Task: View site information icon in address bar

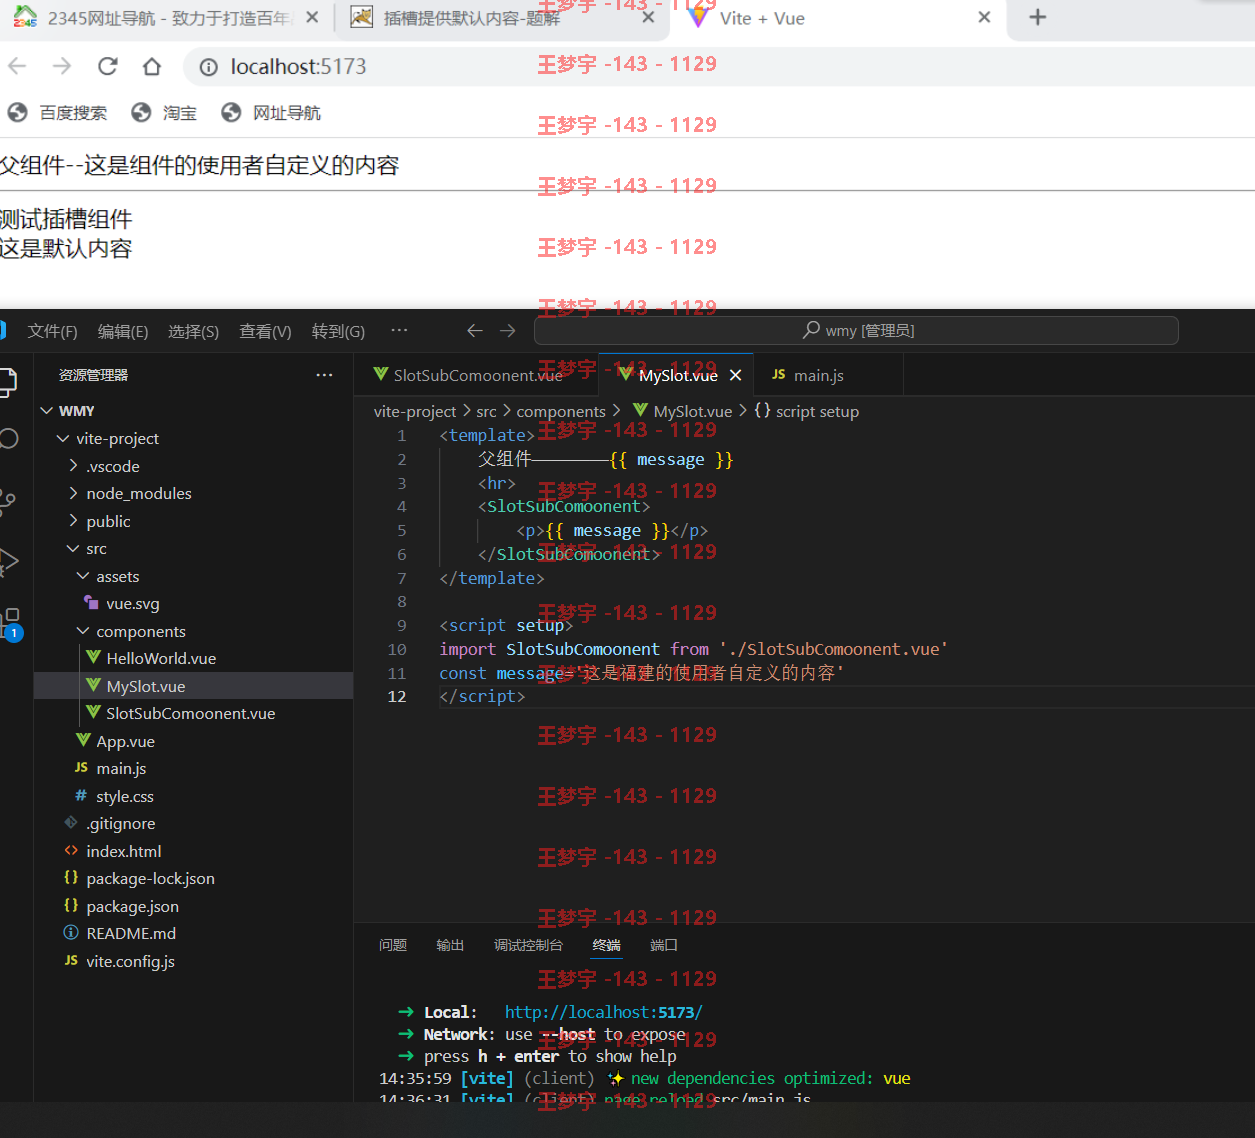Action: 208,67
